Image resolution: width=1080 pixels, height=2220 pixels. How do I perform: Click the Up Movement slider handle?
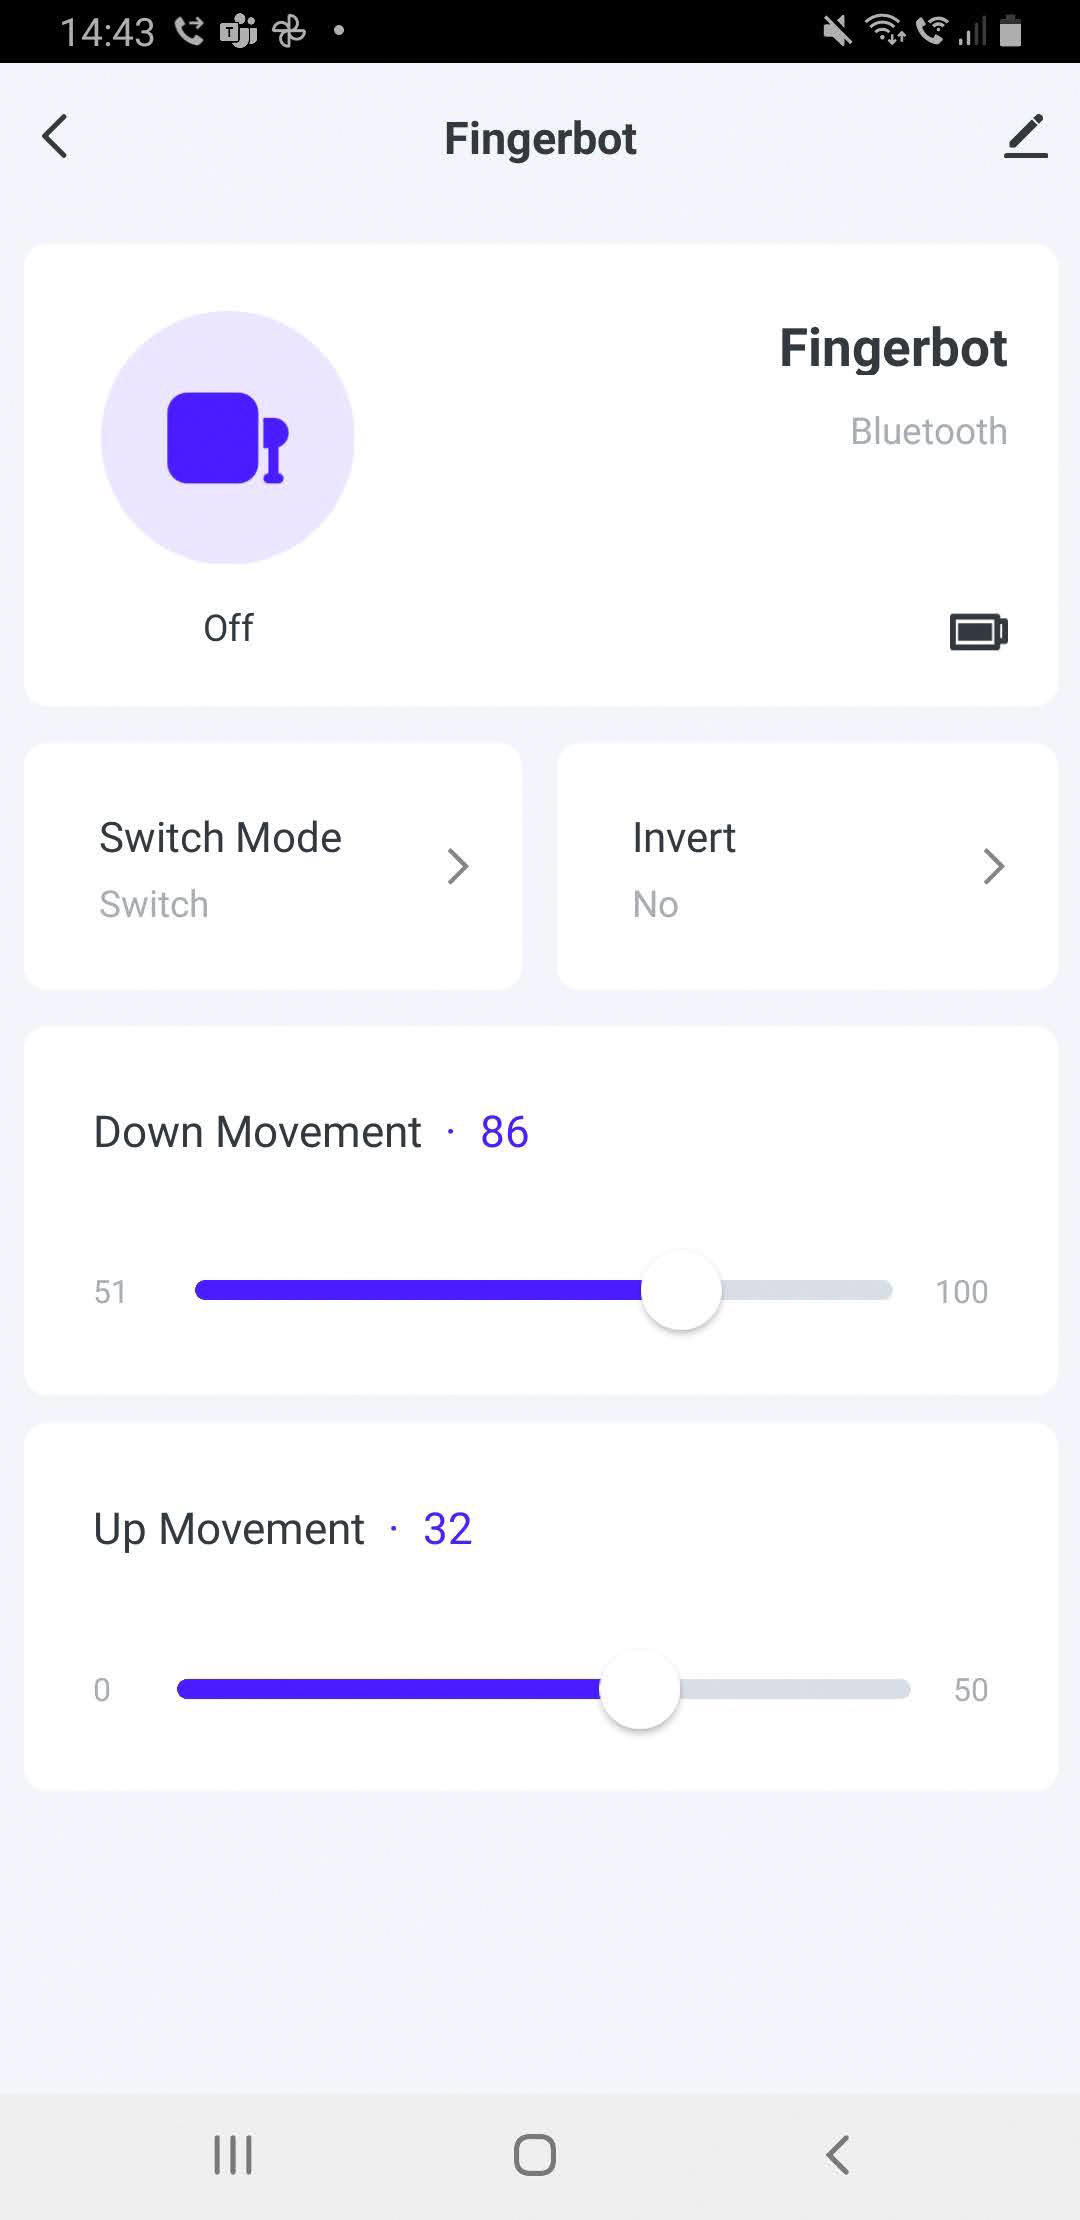(640, 1689)
